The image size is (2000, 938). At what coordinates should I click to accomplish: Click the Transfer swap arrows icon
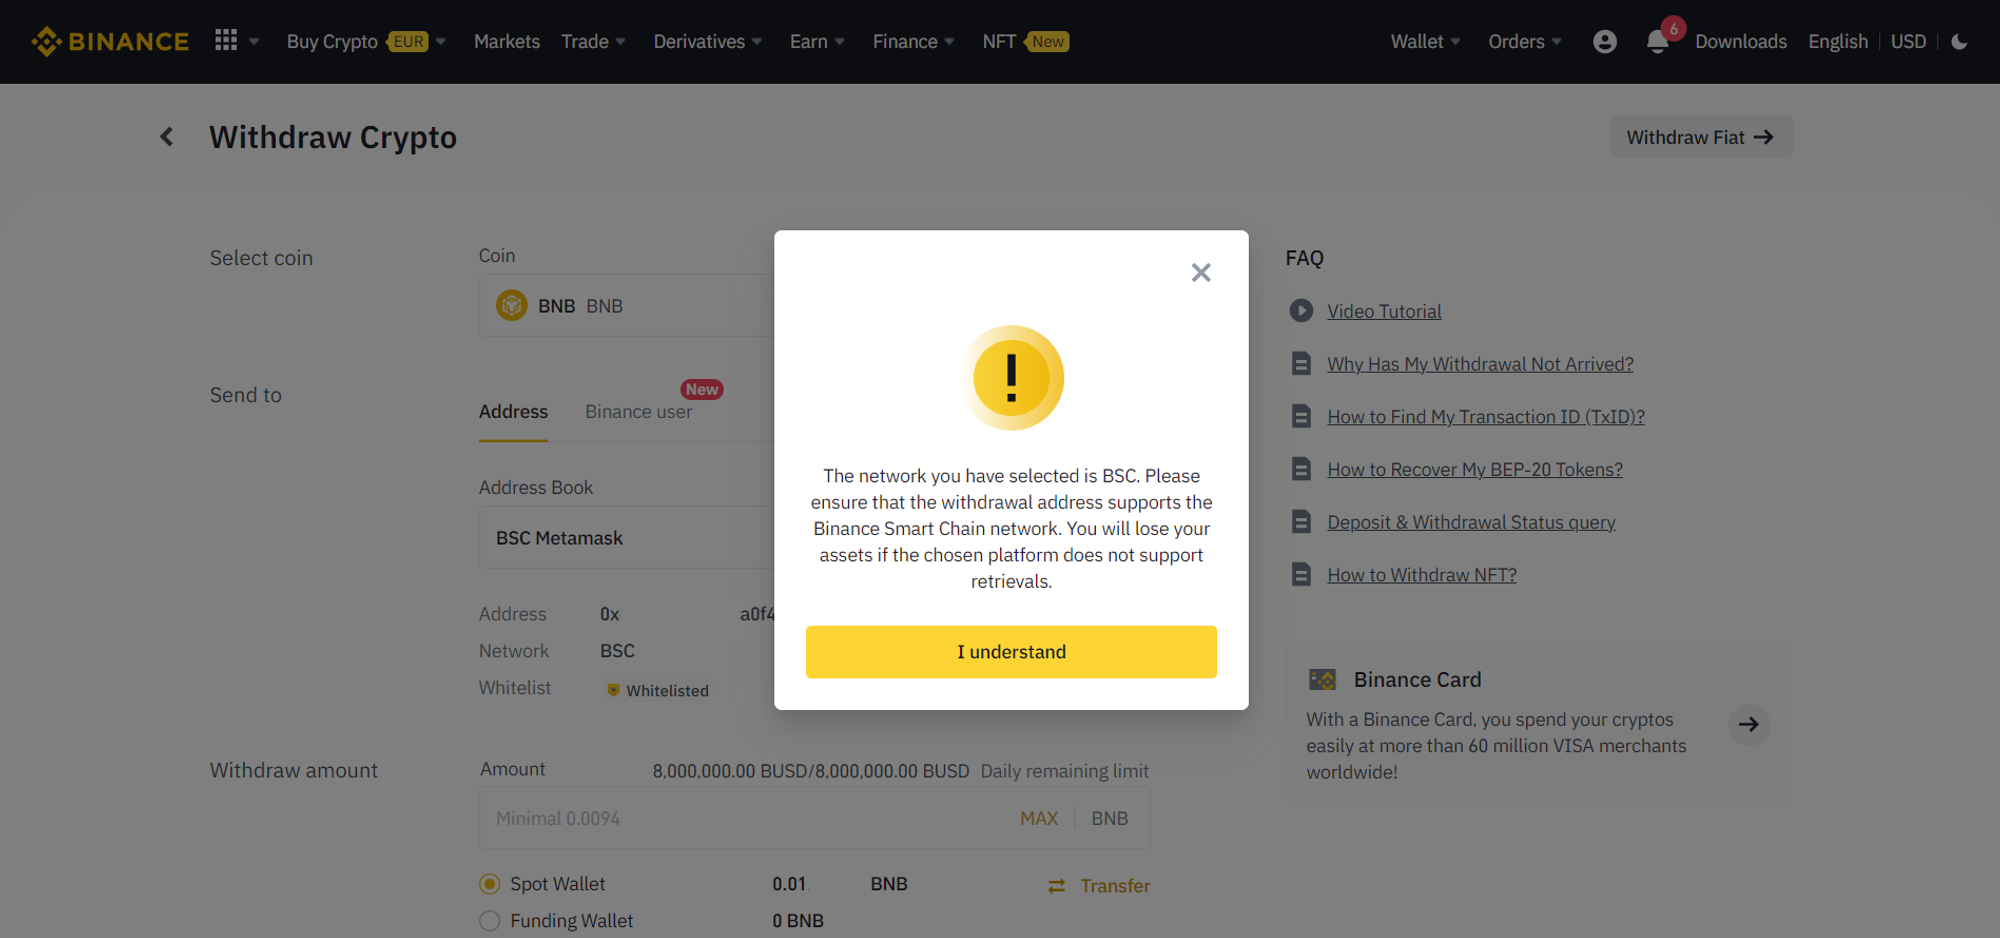pyautogui.click(x=1057, y=885)
